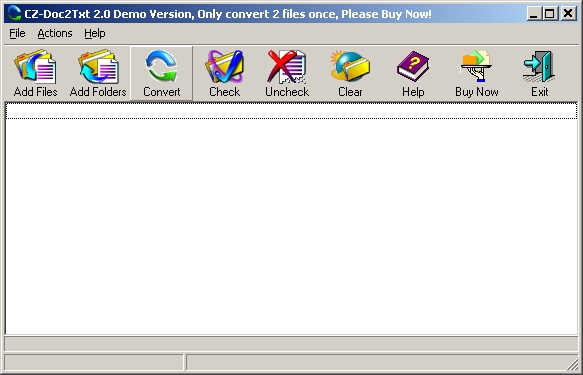Quit using the Exit door icon
Image resolution: width=583 pixels, height=375 pixels.
point(539,73)
